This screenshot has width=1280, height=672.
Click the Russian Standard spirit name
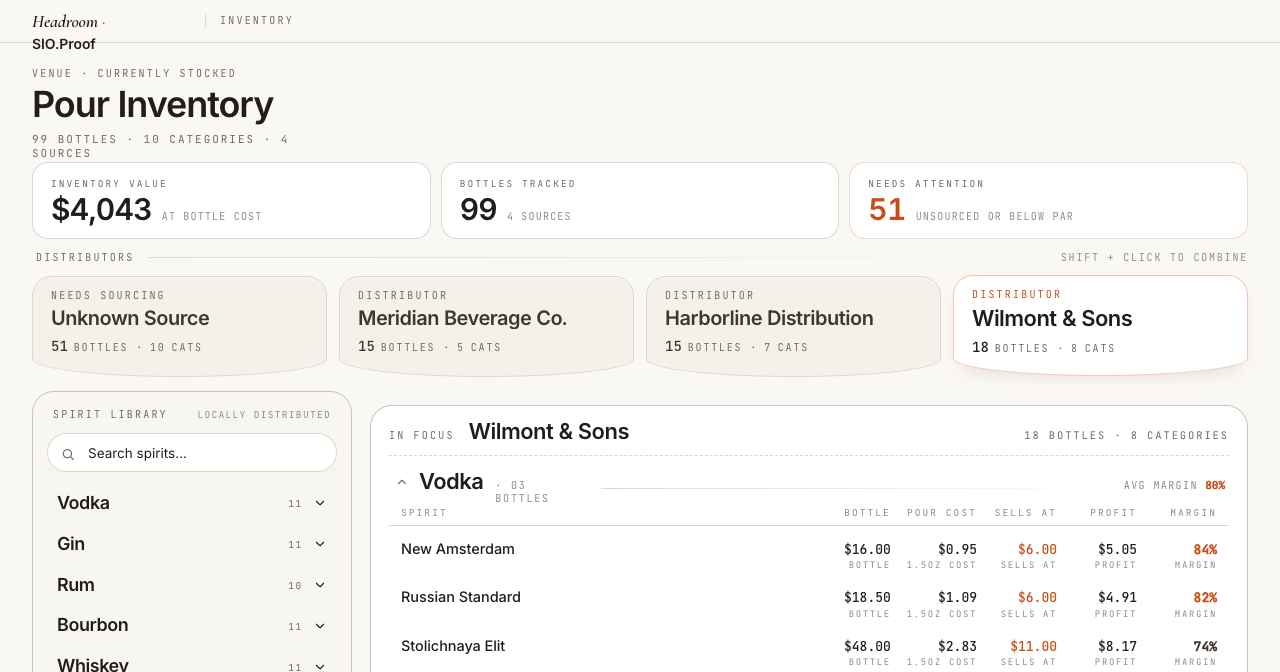[461, 597]
